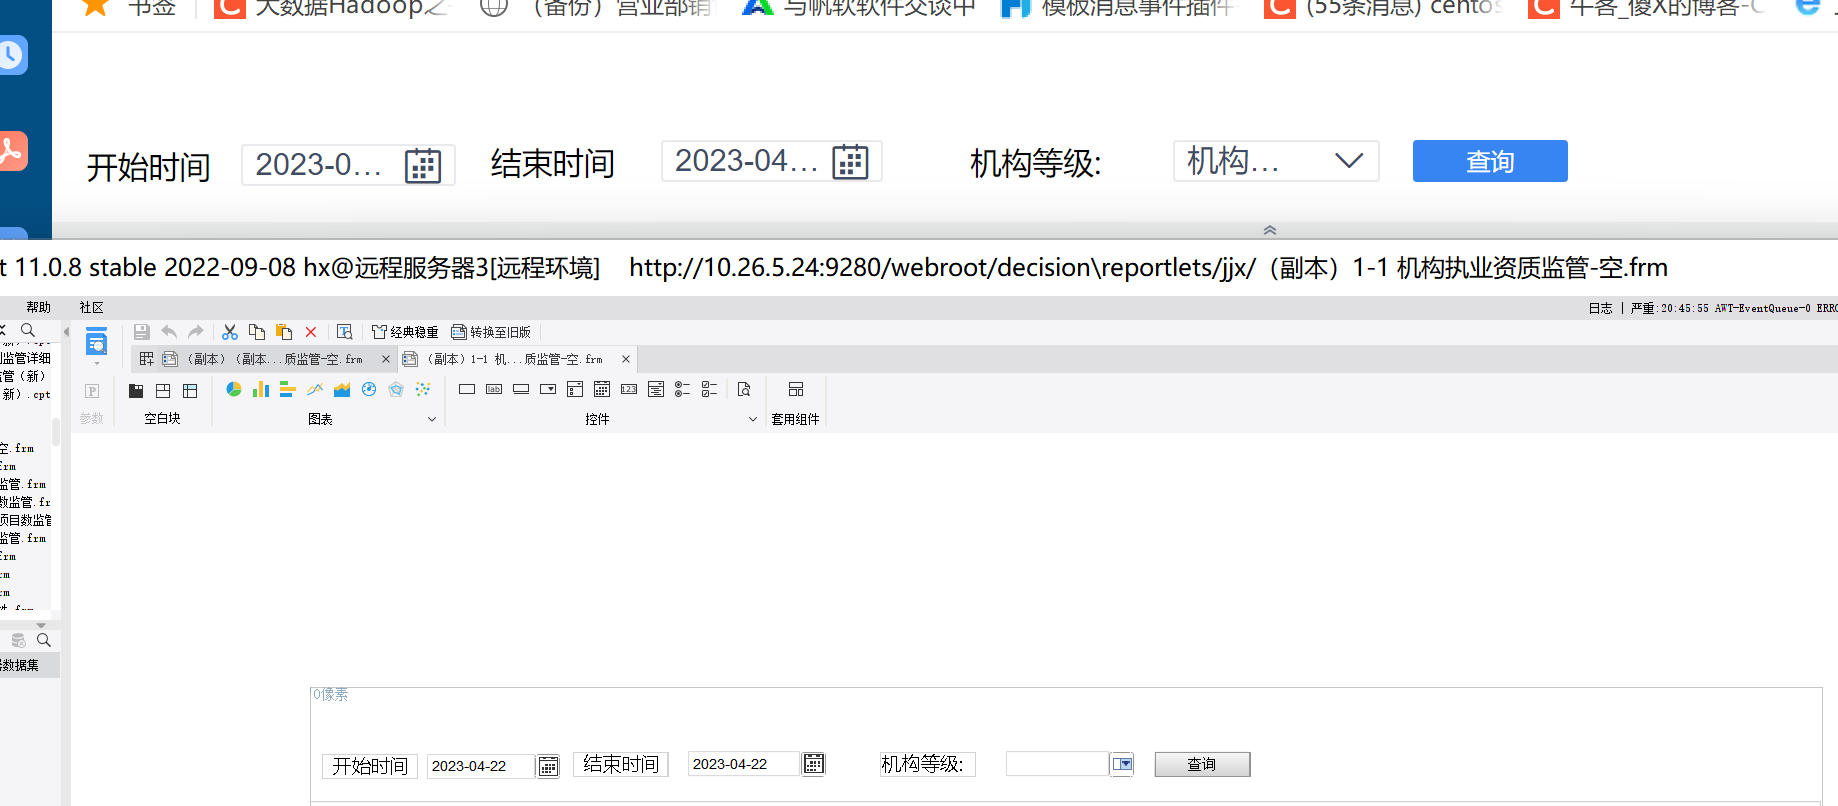1838x806 pixels.
Task: Open the 经典稳重 theme button
Action: click(x=405, y=332)
